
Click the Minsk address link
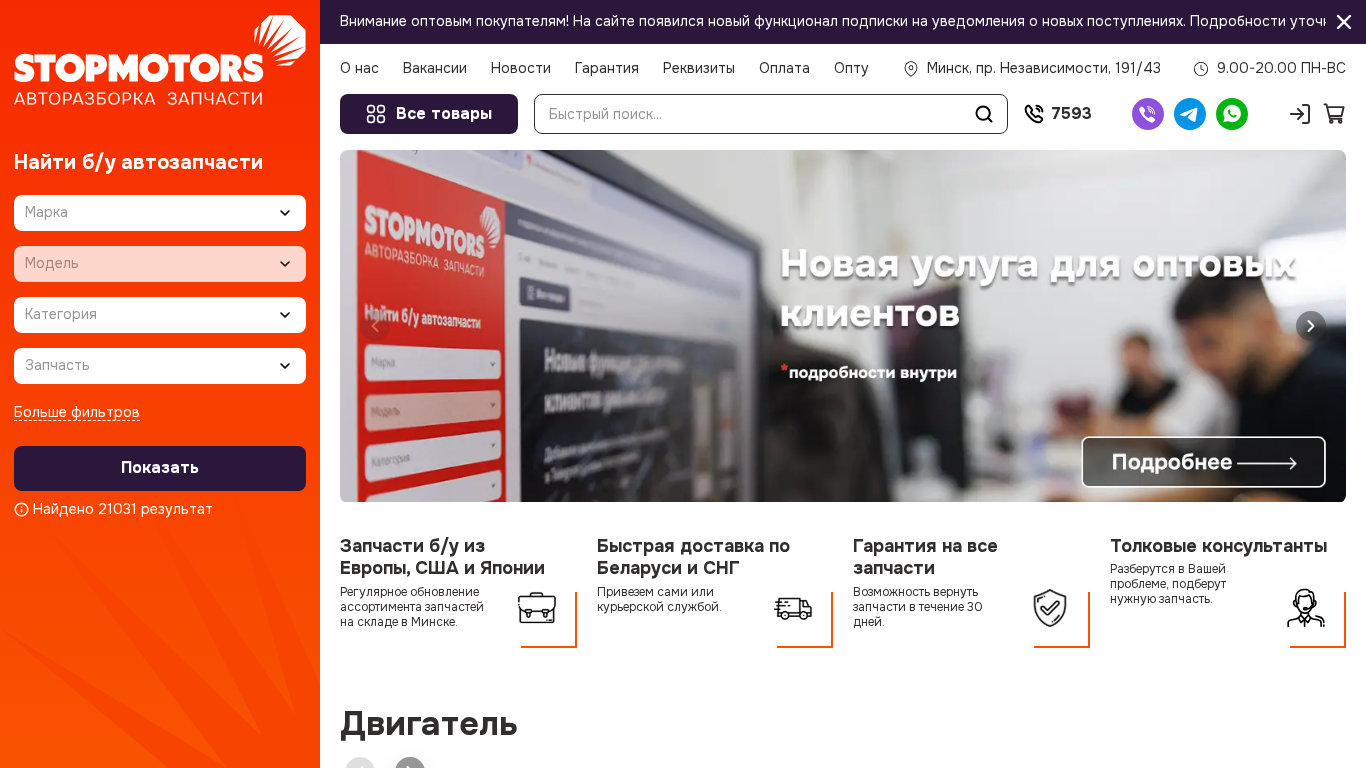pyautogui.click(x=1044, y=69)
